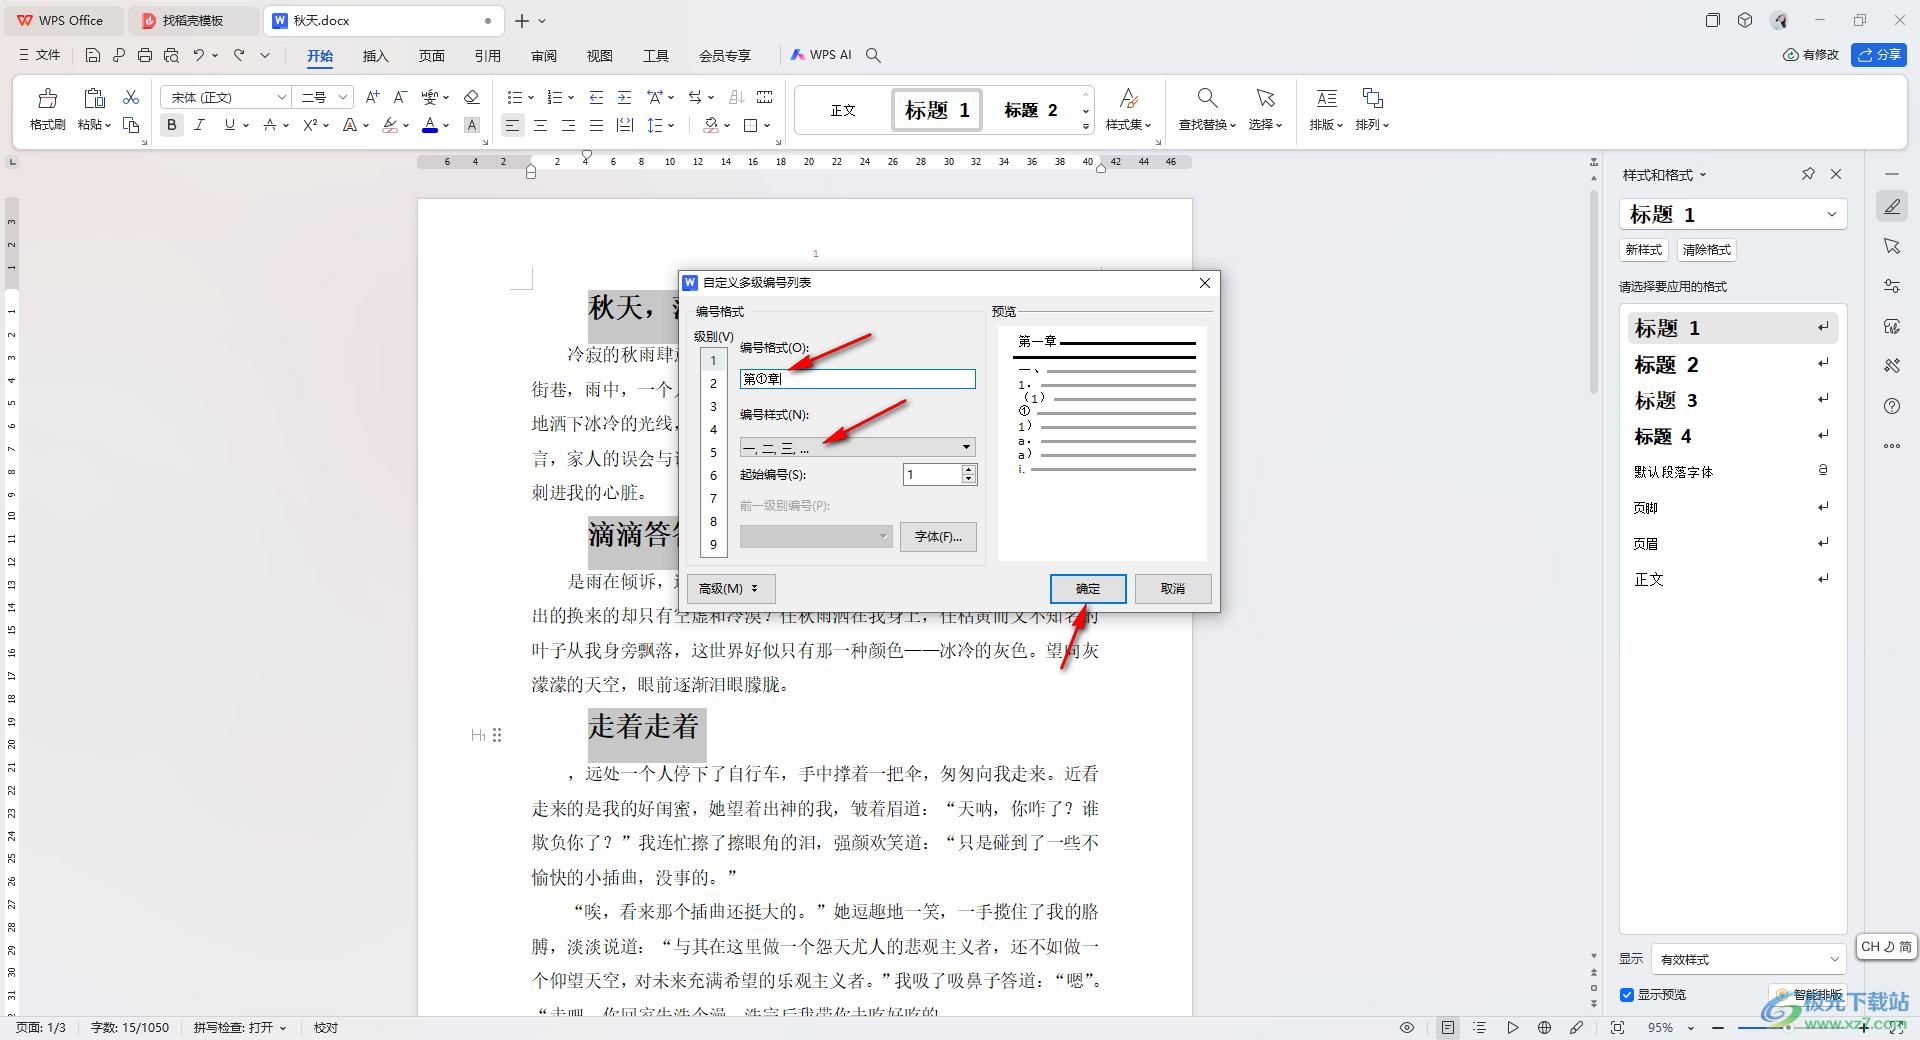Click the 选择 select tool
The height and width of the screenshot is (1040, 1920).
[x=1265, y=109]
